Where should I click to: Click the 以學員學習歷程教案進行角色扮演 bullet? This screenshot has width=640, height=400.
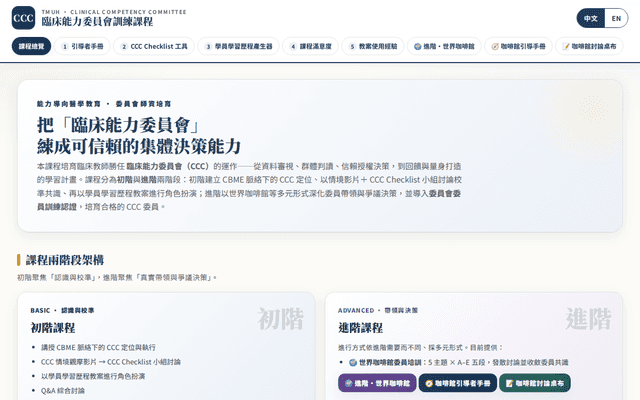[x=93, y=376]
